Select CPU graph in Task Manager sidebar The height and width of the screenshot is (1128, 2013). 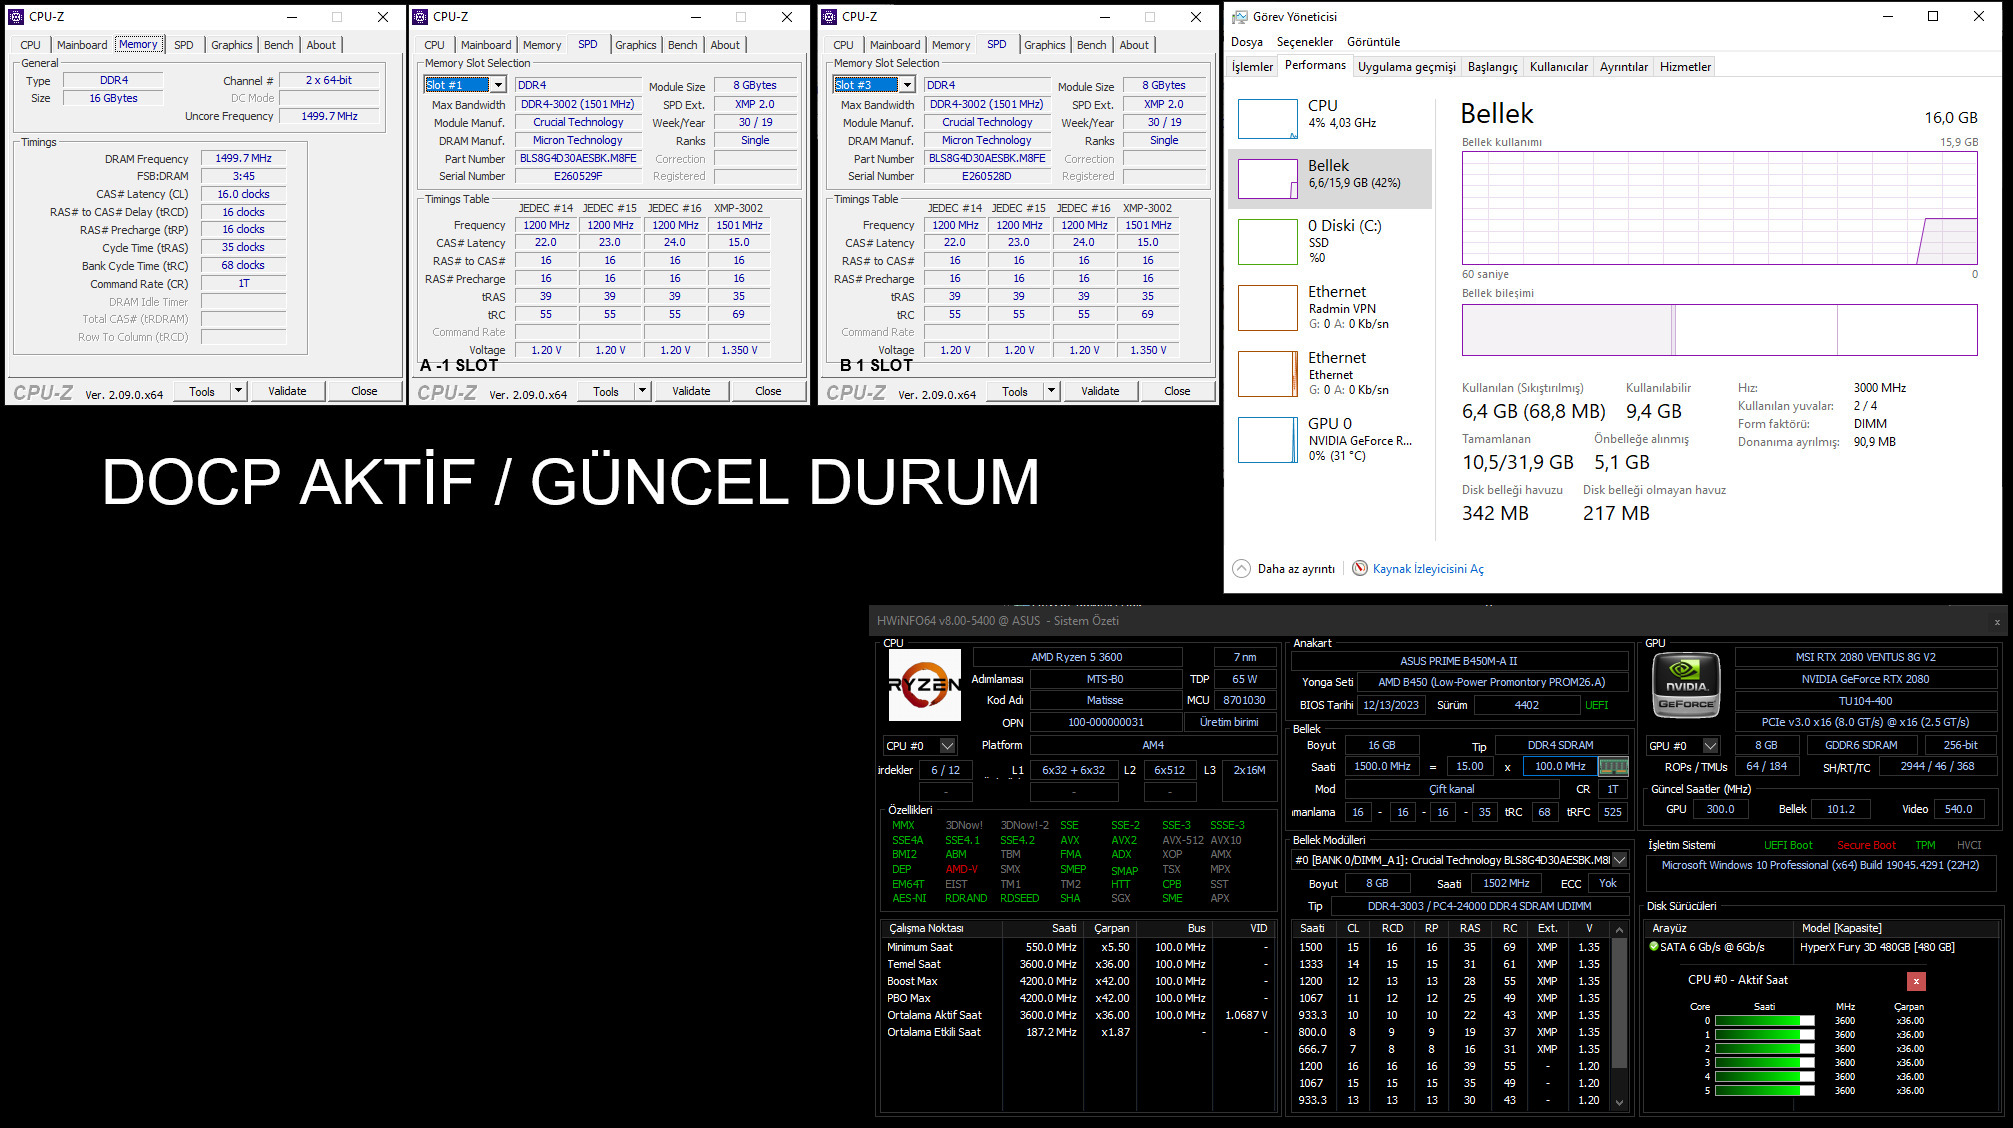(1267, 118)
